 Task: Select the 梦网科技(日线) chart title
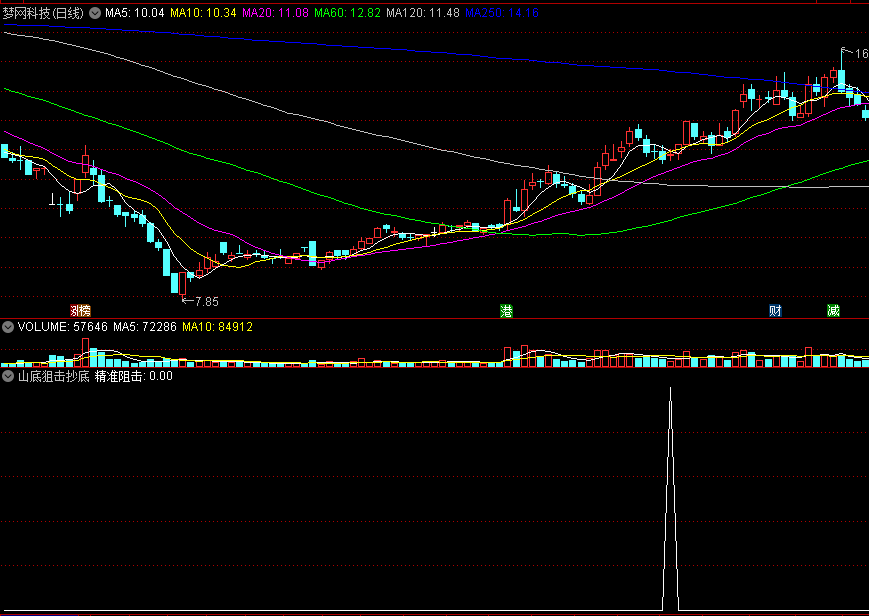pyautogui.click(x=43, y=13)
